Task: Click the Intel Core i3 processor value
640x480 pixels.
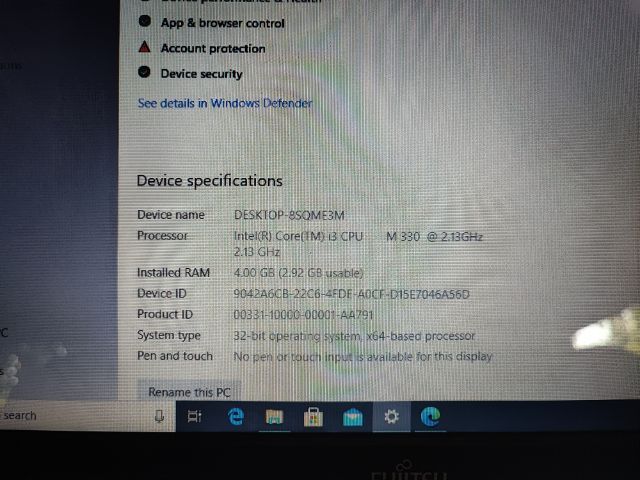Action: [x=358, y=244]
